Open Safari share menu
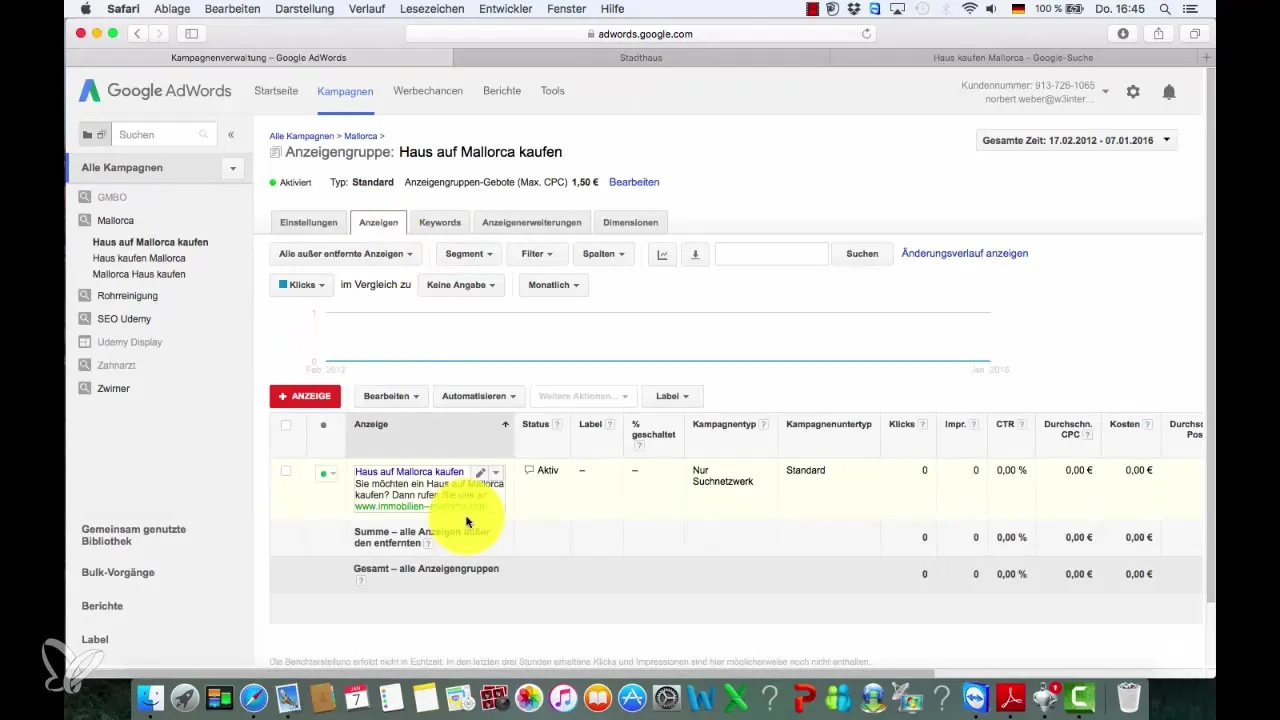The image size is (1280, 720). [1159, 33]
